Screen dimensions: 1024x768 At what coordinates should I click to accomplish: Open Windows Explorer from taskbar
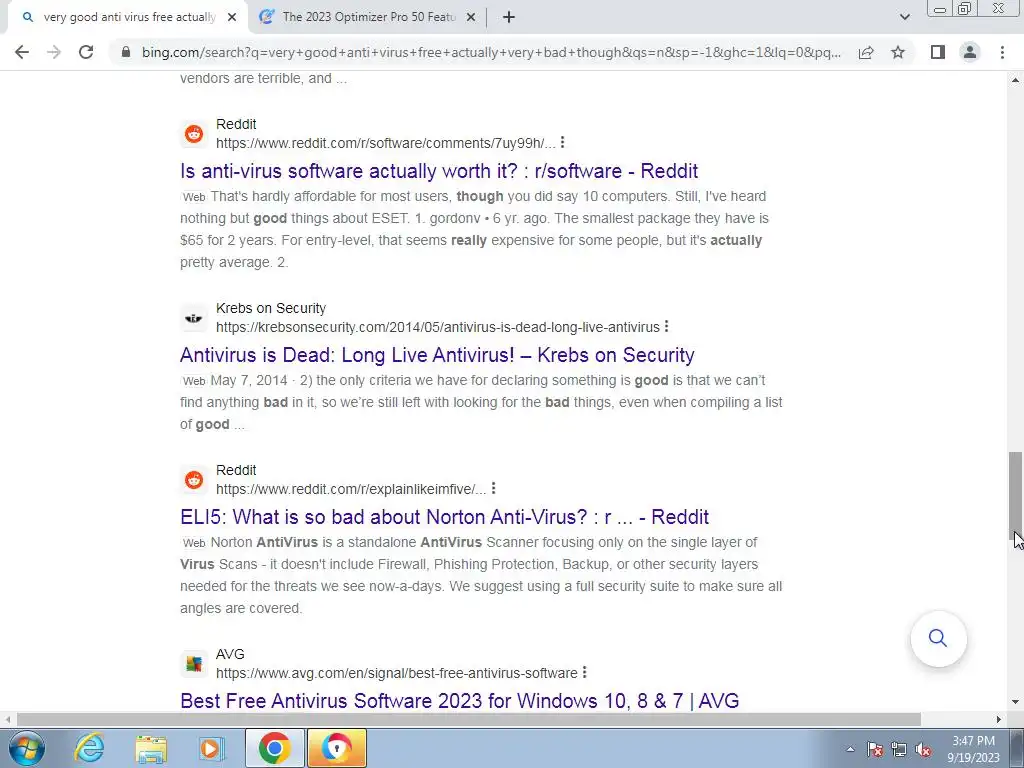click(x=151, y=748)
